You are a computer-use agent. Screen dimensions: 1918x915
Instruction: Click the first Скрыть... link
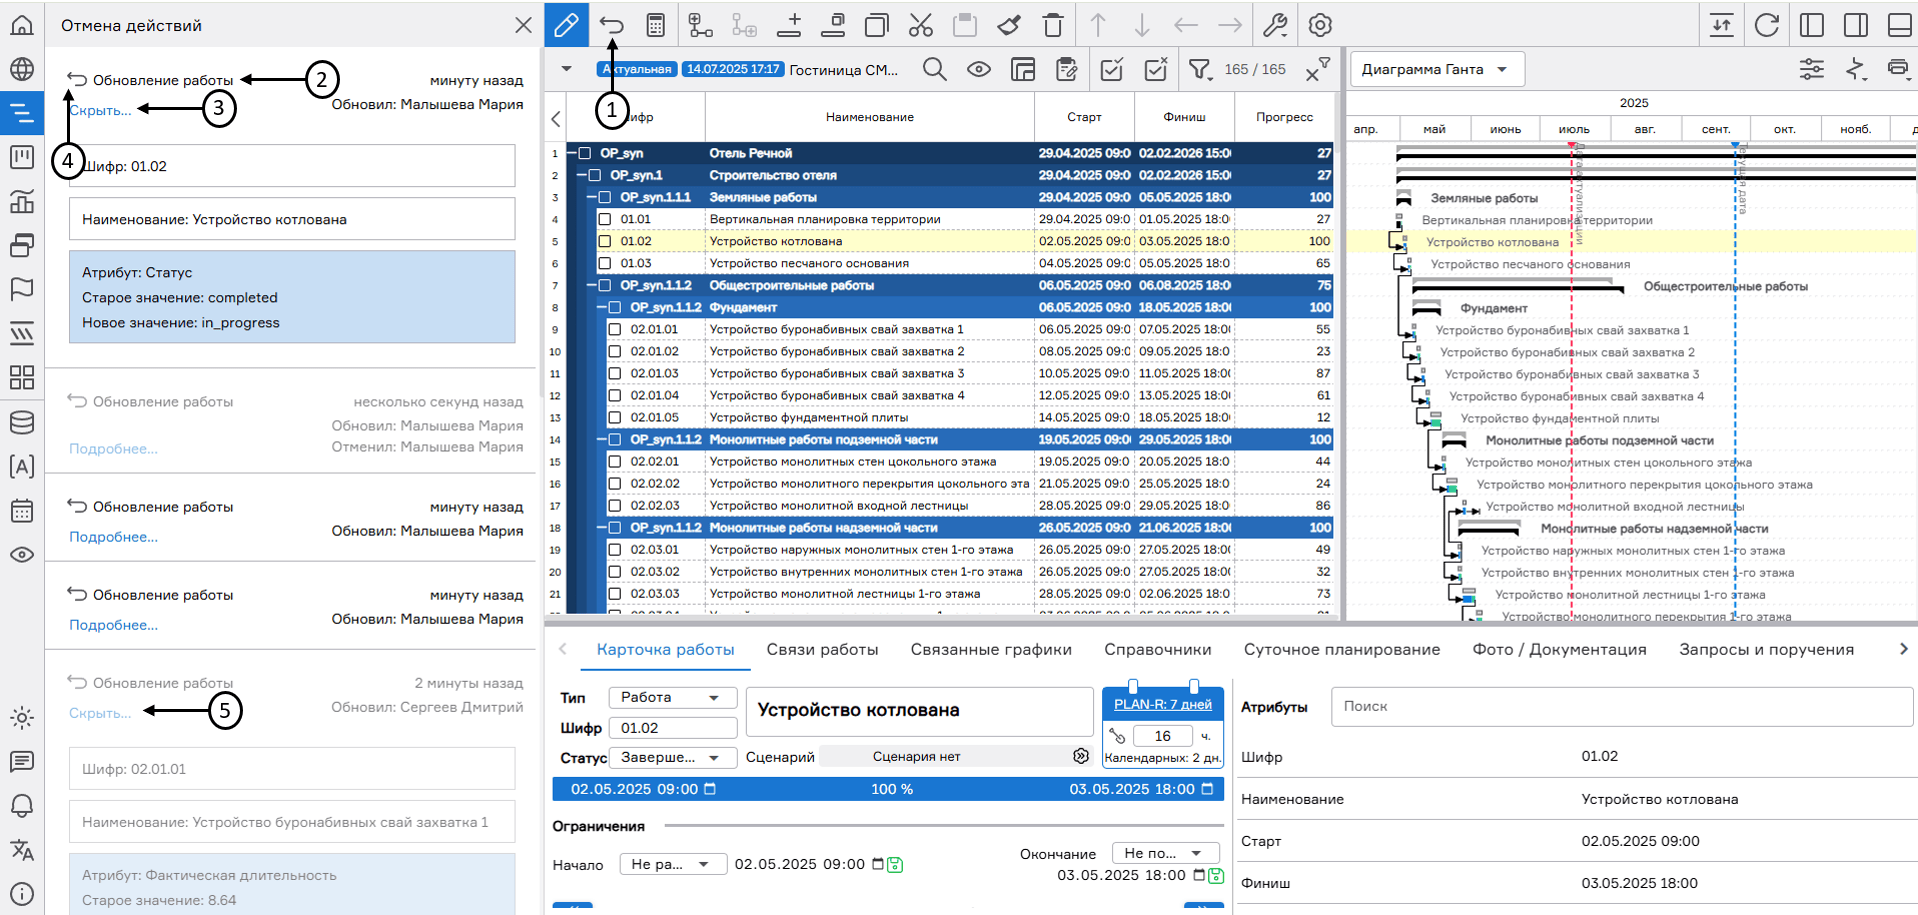[100, 110]
